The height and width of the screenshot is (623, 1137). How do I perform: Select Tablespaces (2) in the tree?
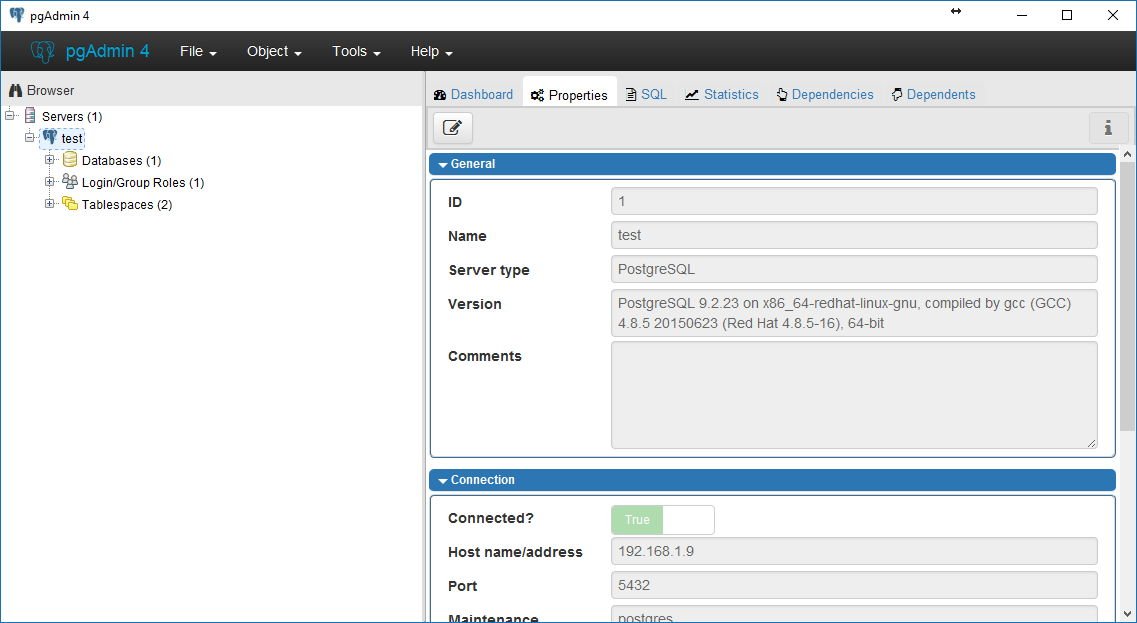[x=127, y=205]
